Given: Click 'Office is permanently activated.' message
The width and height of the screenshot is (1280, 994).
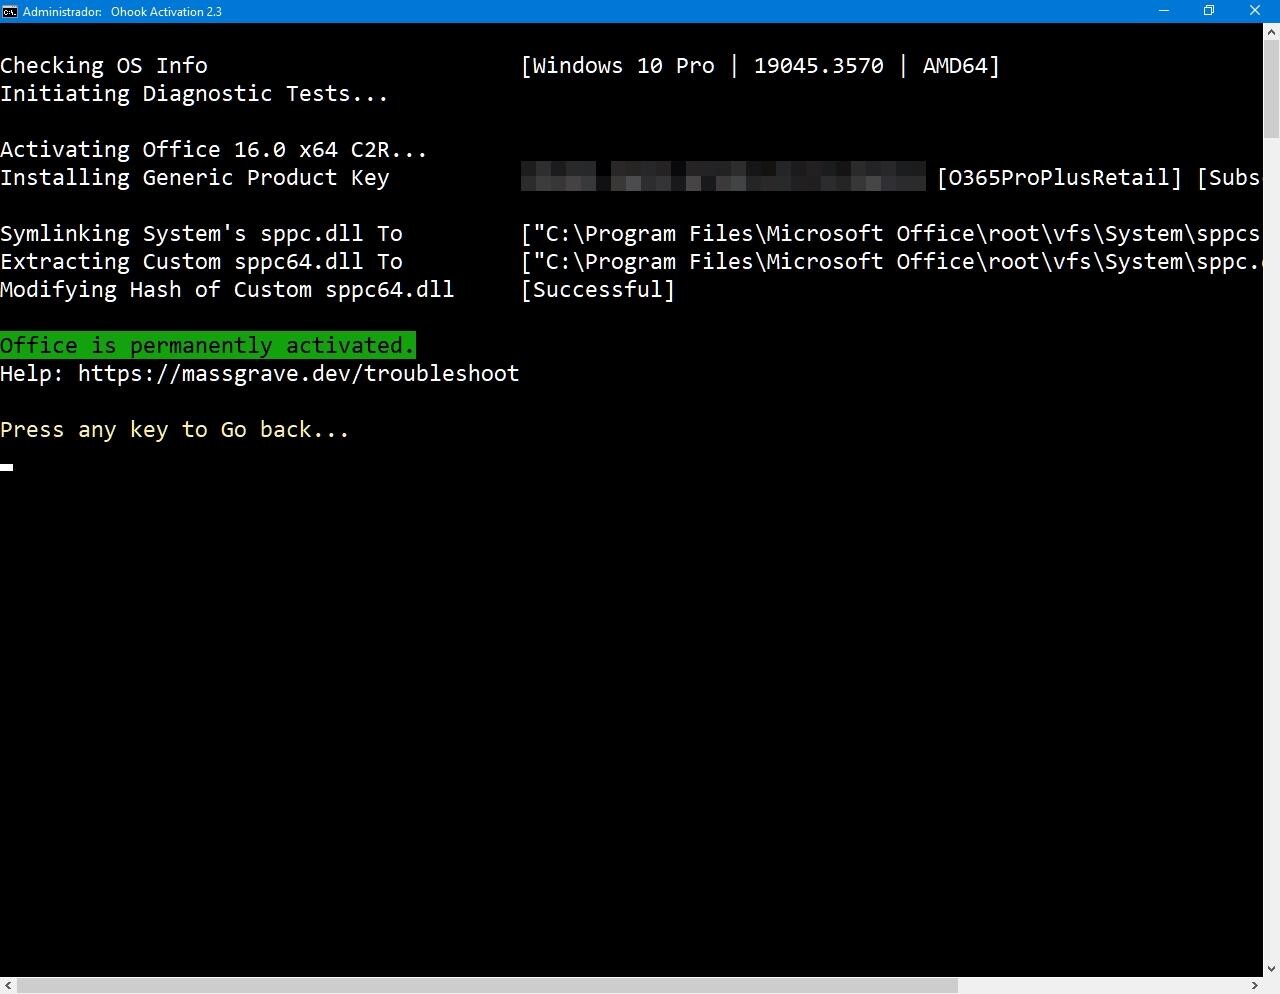Looking at the screenshot, I should 207,345.
